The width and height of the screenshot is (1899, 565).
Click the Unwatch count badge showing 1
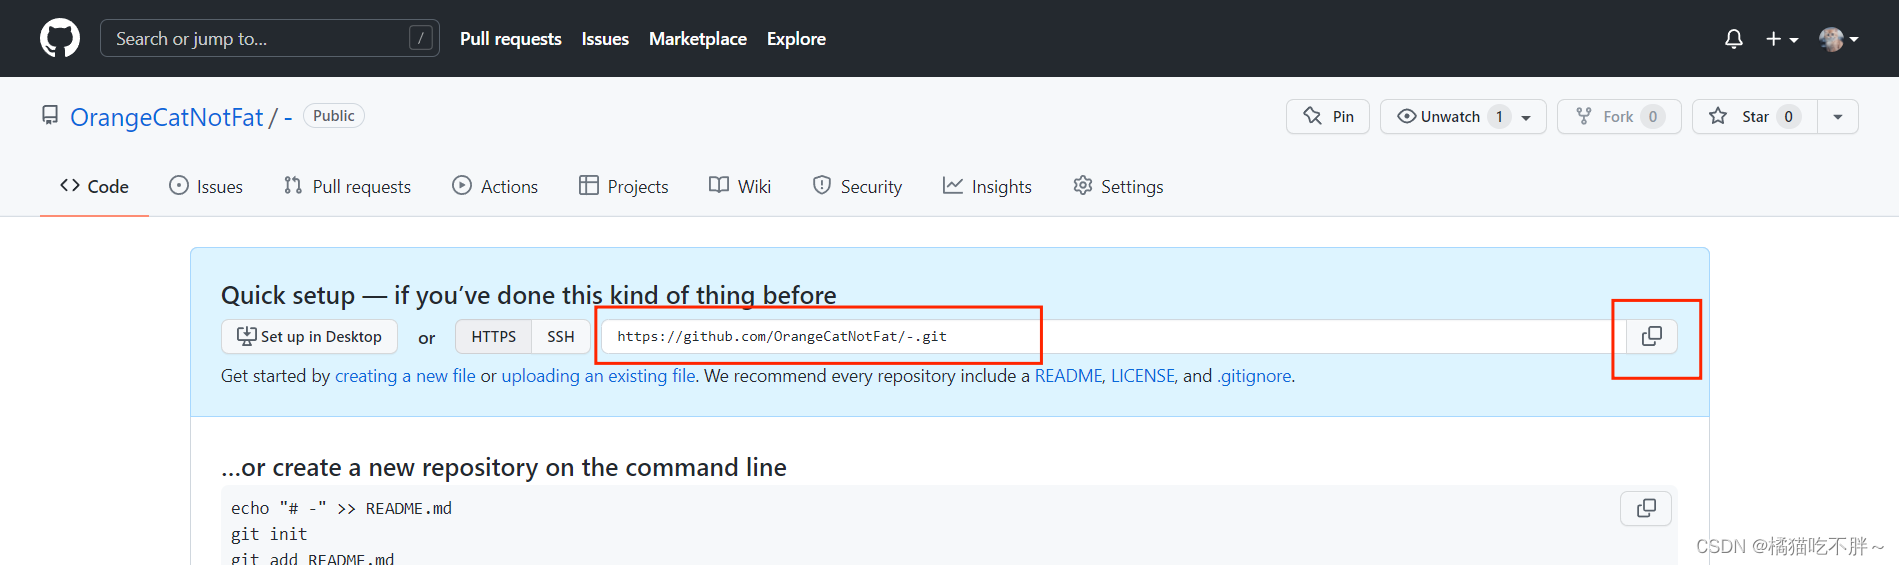(1499, 117)
